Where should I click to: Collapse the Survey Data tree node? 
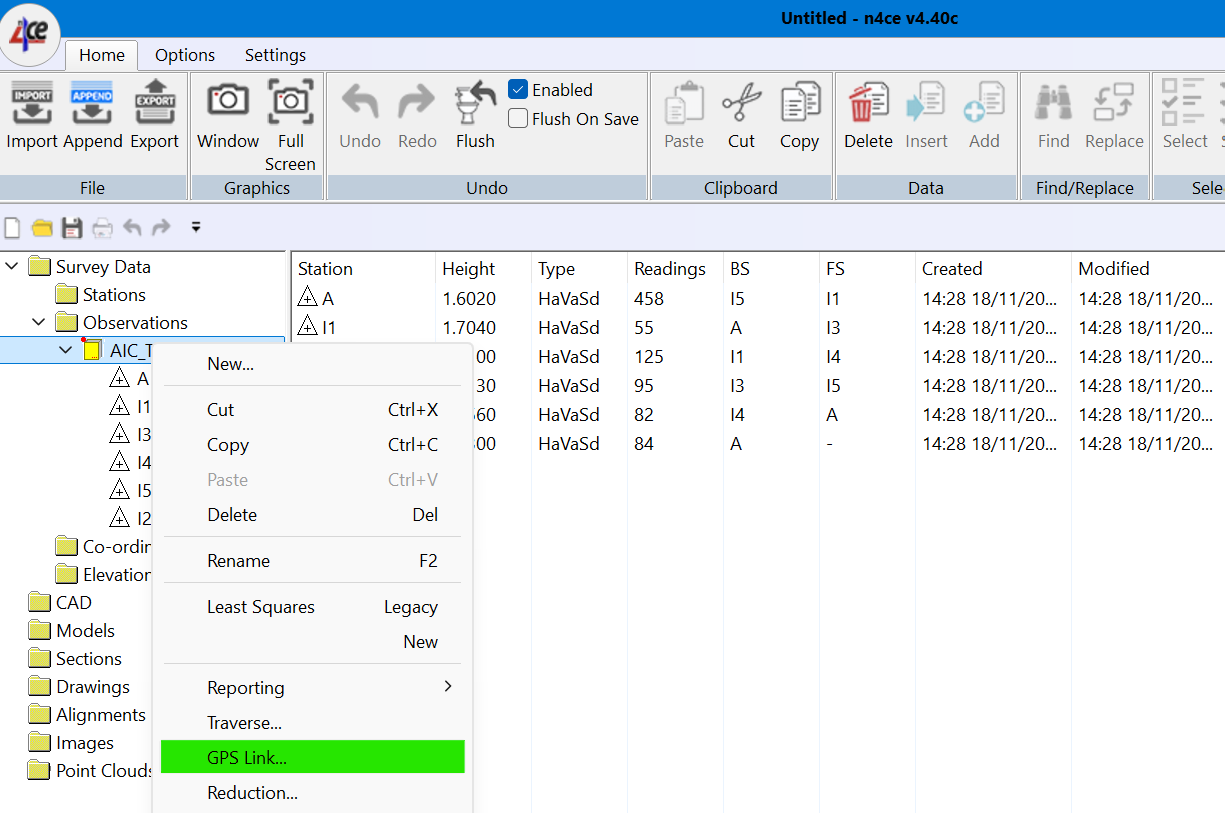(11, 267)
